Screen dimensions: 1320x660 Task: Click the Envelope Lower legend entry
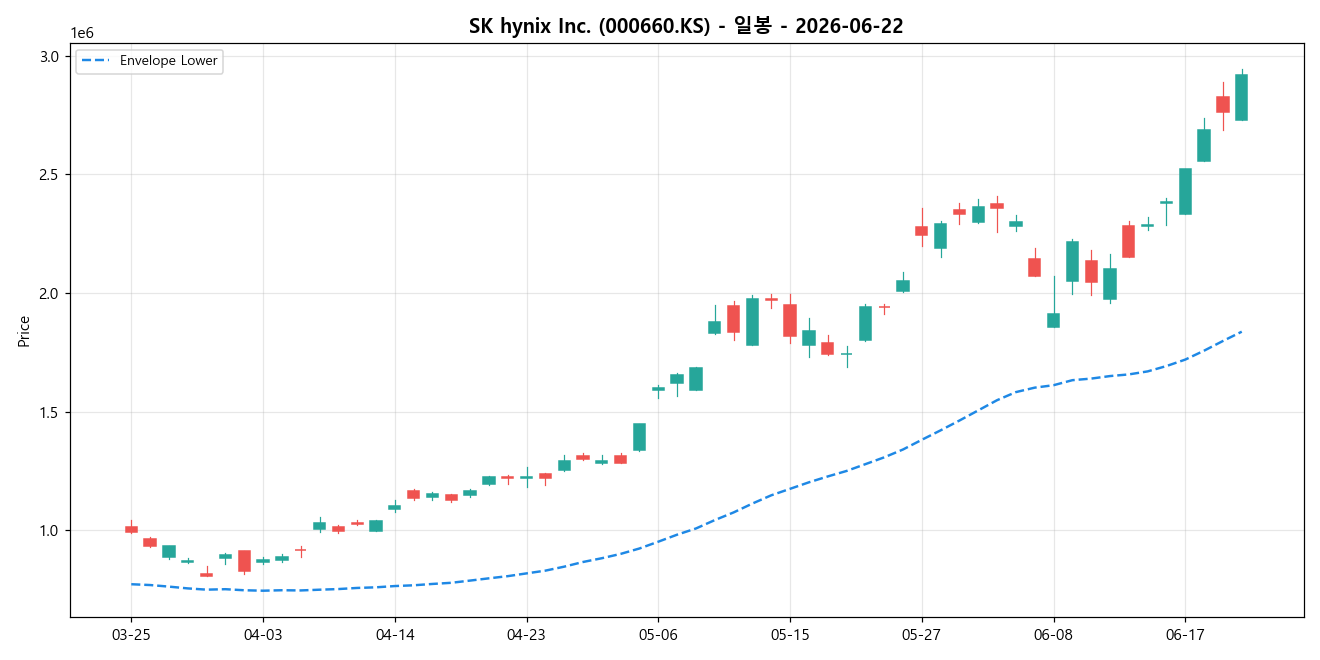coord(148,61)
